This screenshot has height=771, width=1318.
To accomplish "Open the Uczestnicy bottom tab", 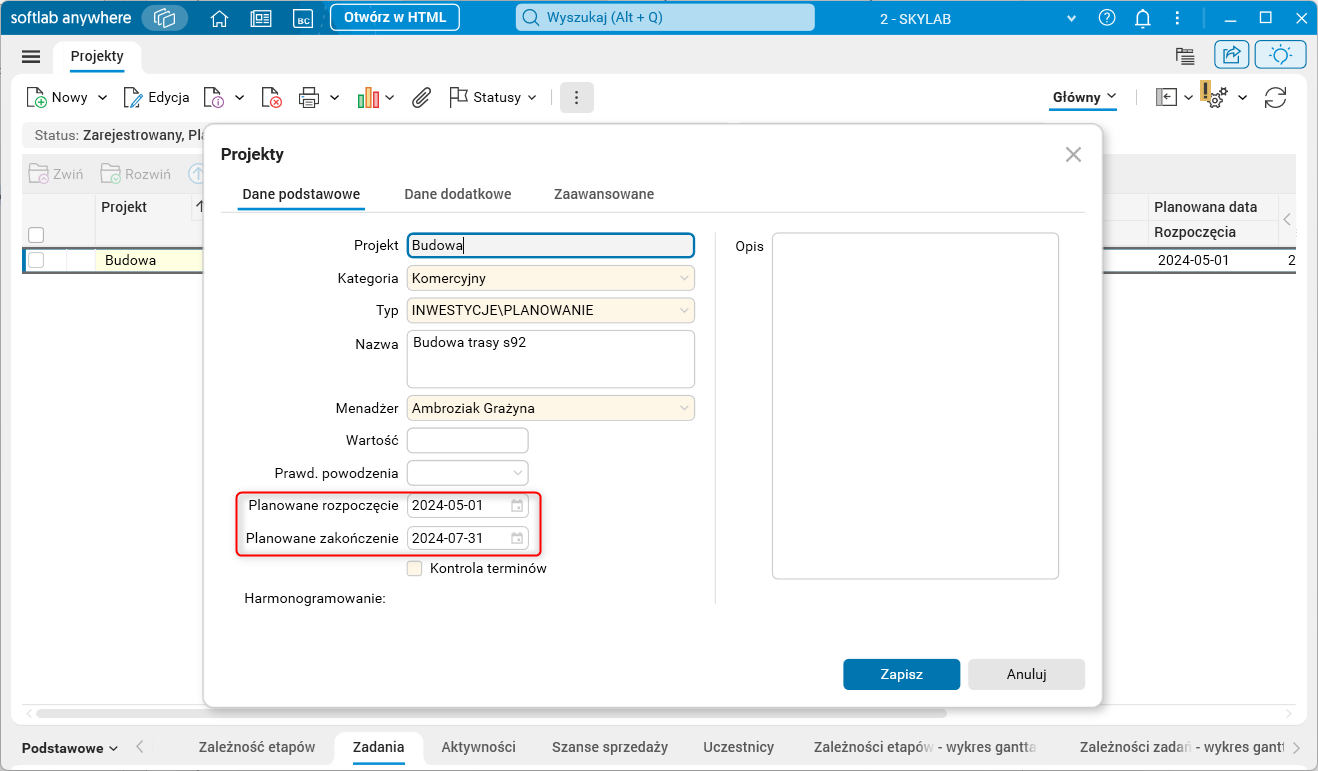I will [739, 747].
